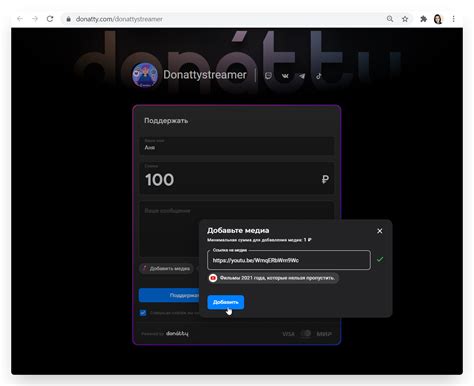Click the red YouTube icon in video chip
This screenshot has width=474, height=386.
click(213, 278)
